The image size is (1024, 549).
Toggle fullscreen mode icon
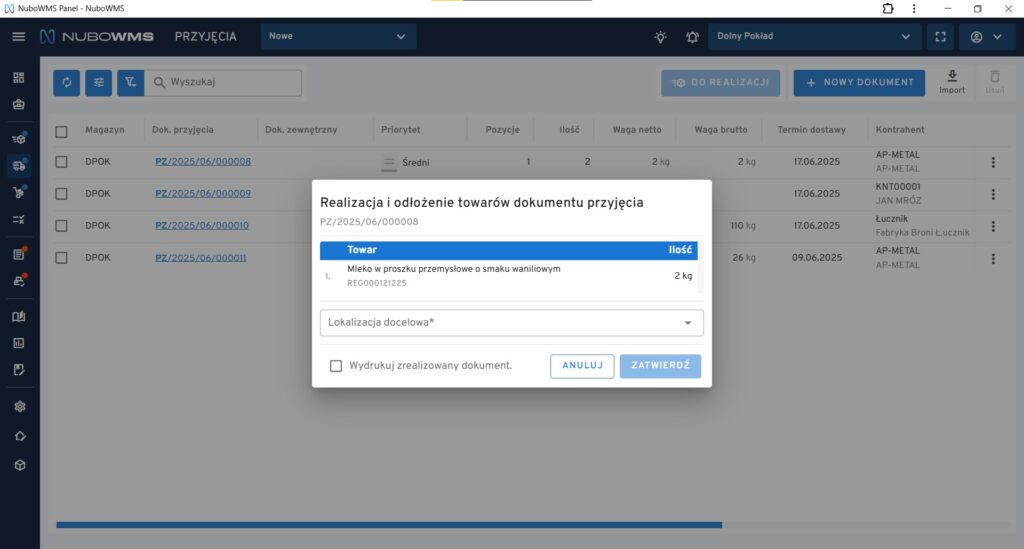click(939, 37)
